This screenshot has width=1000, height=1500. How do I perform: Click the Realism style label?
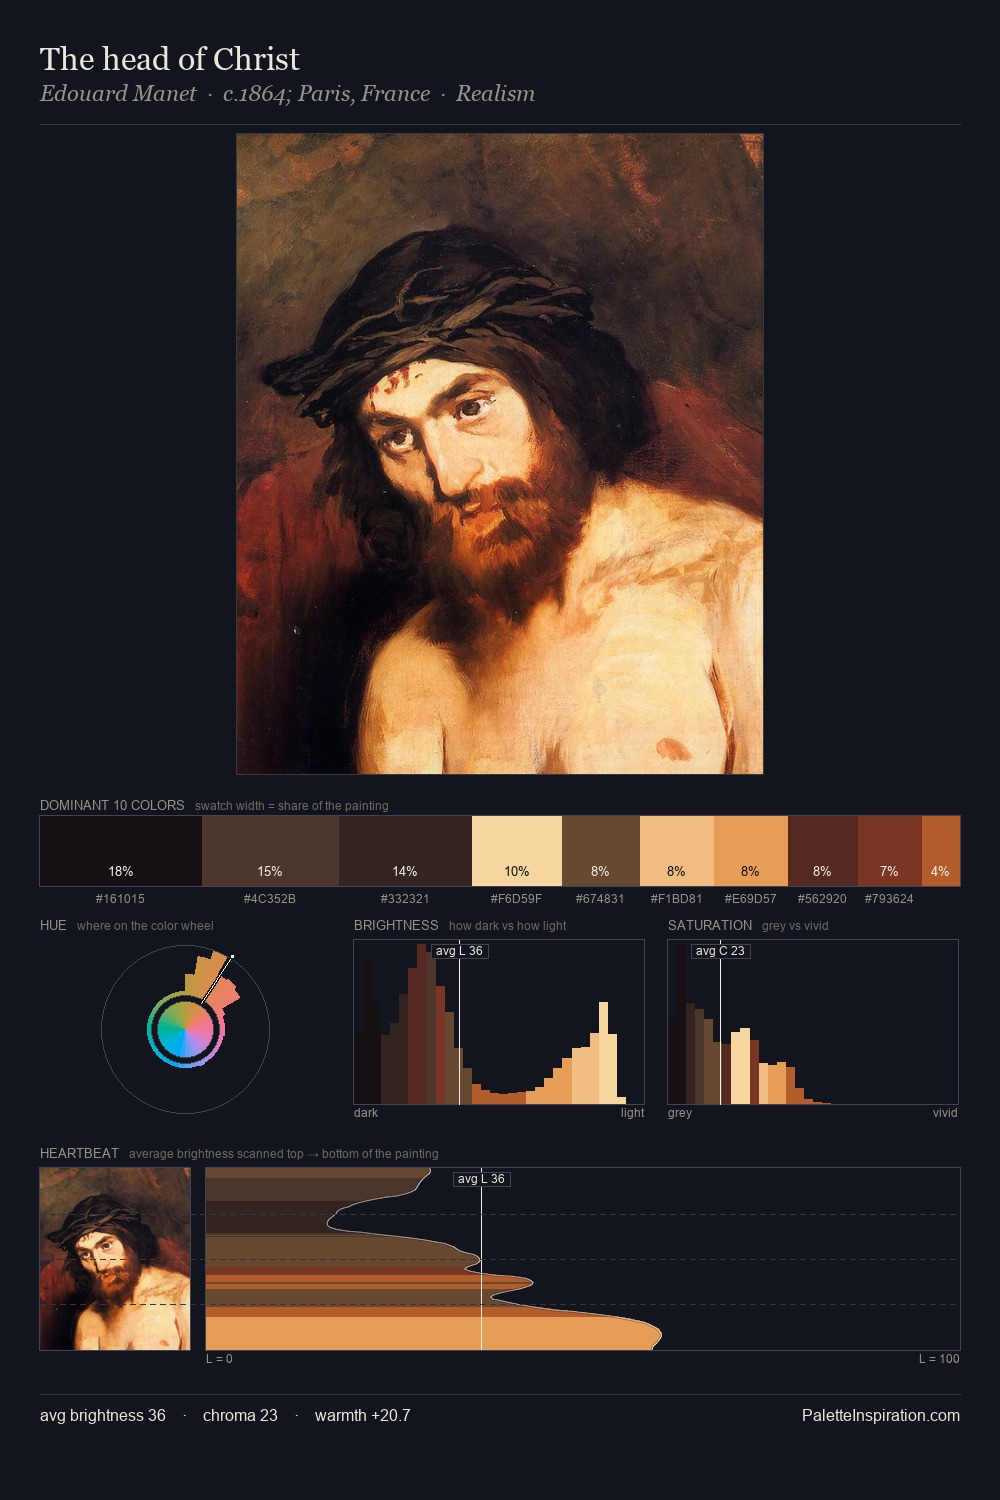(495, 94)
